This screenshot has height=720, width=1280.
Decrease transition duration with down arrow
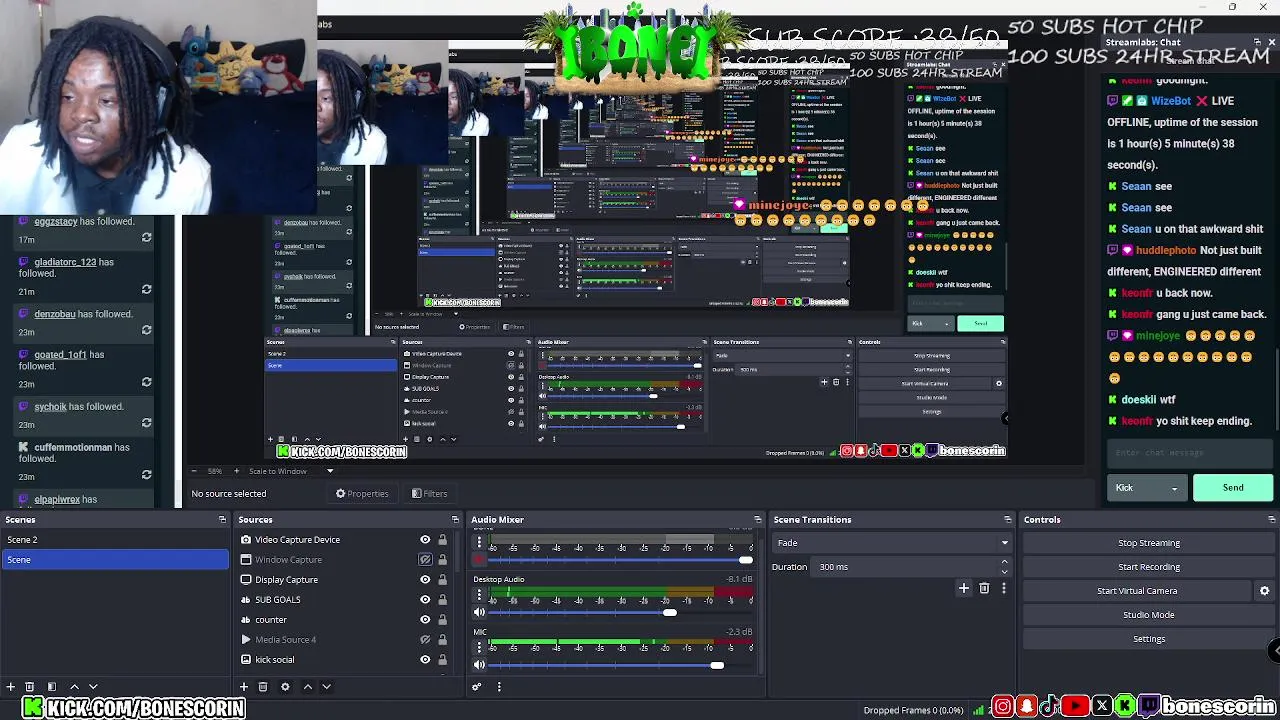[x=1004, y=571]
